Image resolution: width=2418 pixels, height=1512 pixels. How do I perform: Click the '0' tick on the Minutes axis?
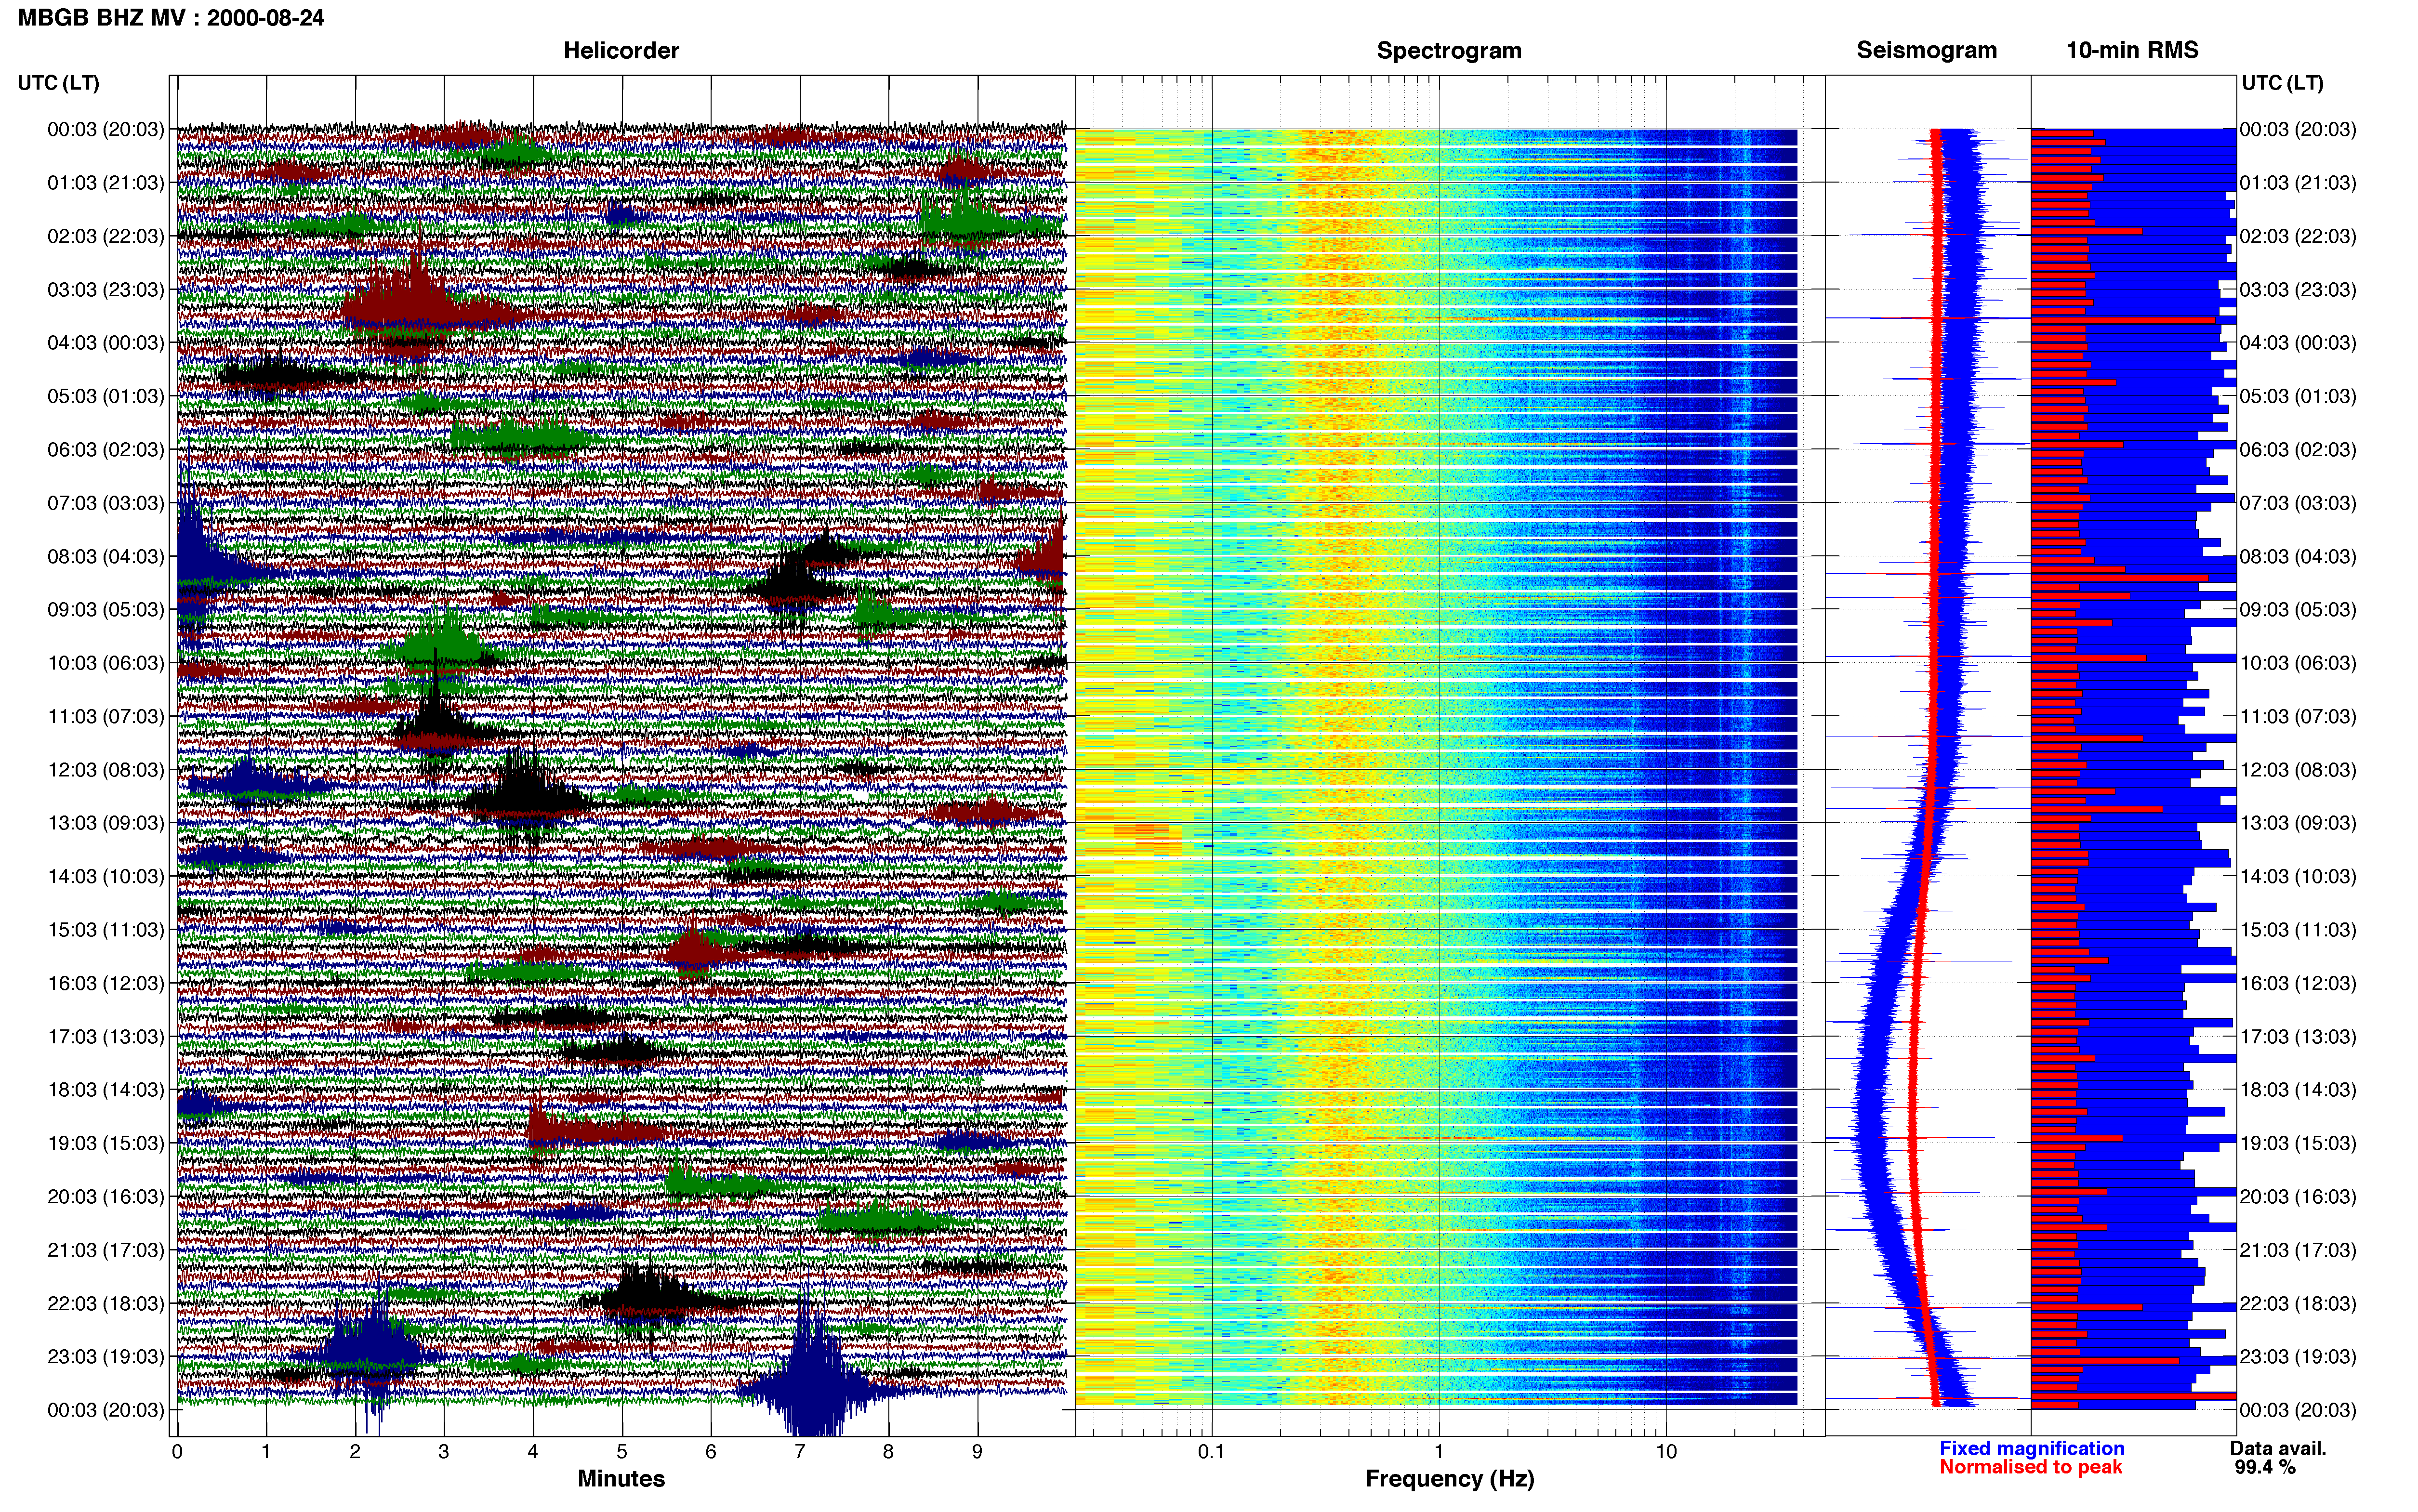click(x=177, y=1452)
